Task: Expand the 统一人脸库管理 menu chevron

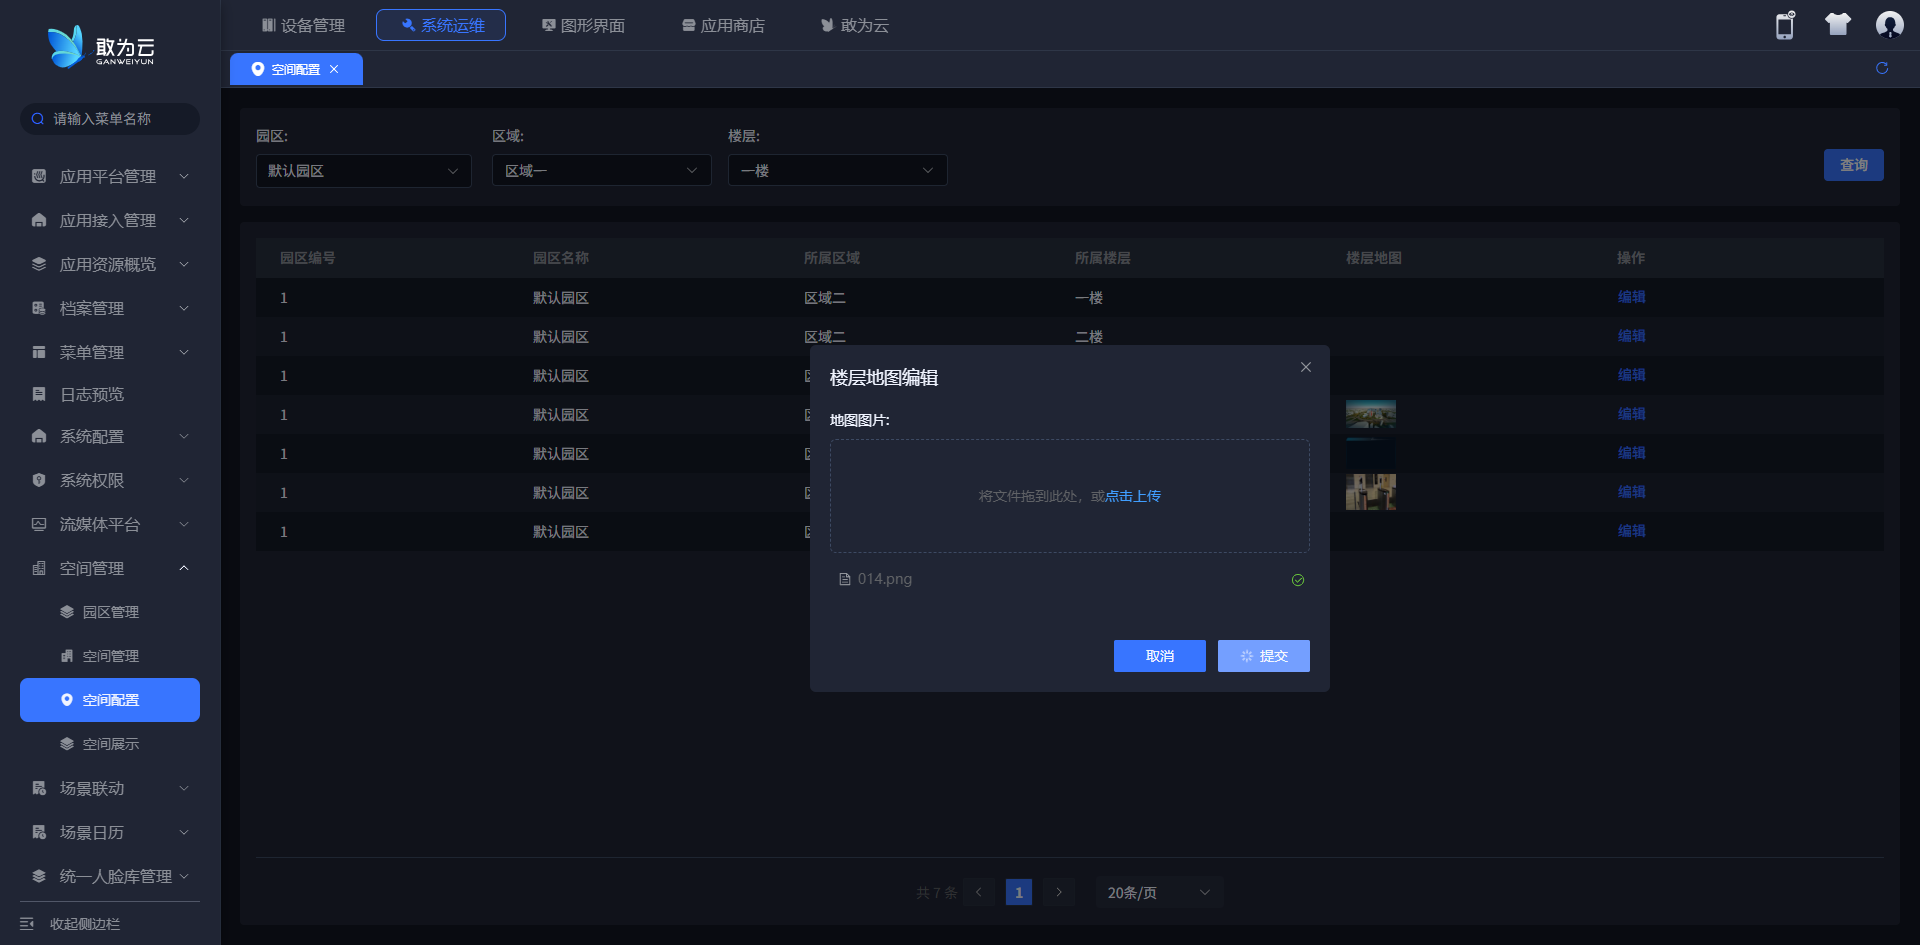Action: pos(184,876)
